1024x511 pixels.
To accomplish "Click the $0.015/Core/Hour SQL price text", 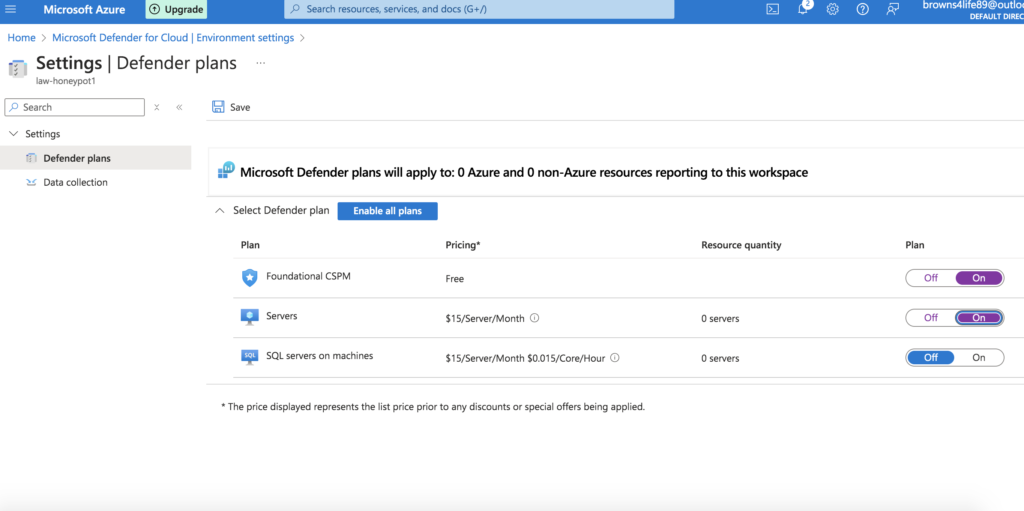I will (566, 358).
